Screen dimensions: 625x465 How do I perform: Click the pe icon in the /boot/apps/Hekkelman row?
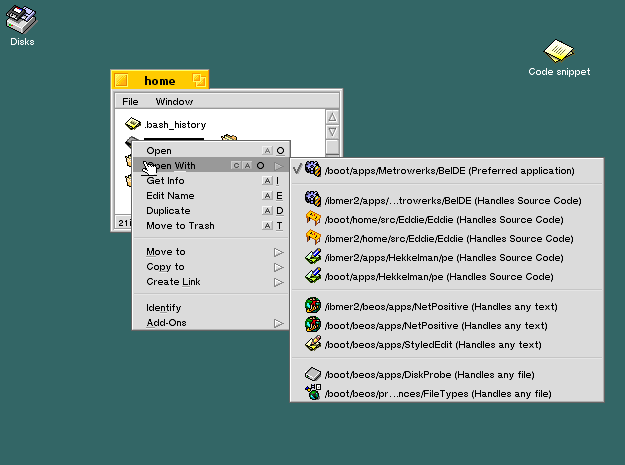313,275
